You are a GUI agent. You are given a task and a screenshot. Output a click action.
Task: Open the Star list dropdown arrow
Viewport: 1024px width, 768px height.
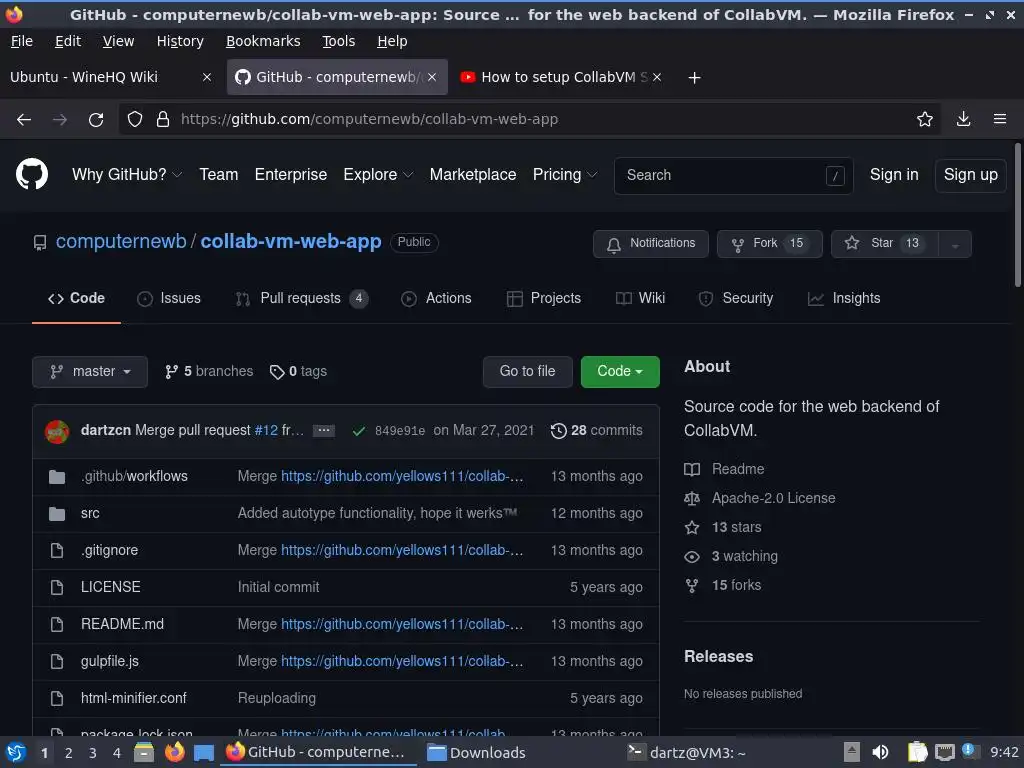(955, 244)
